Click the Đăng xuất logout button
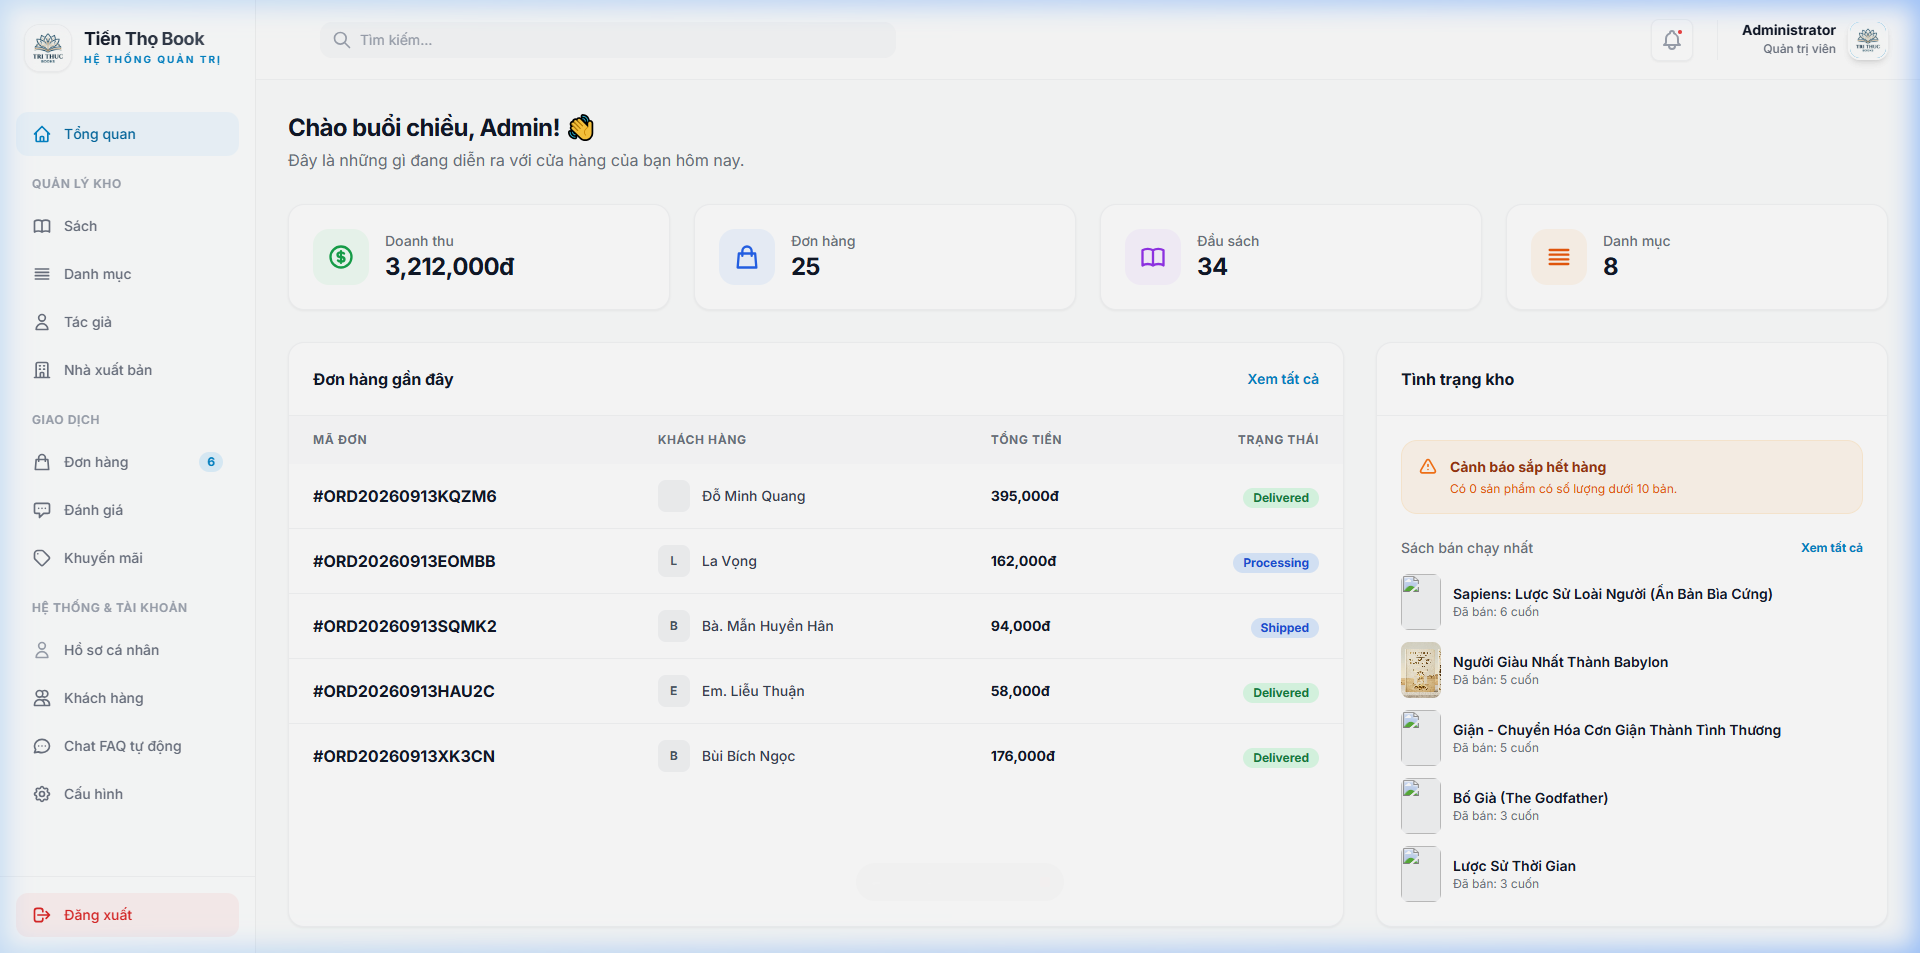 pos(127,915)
